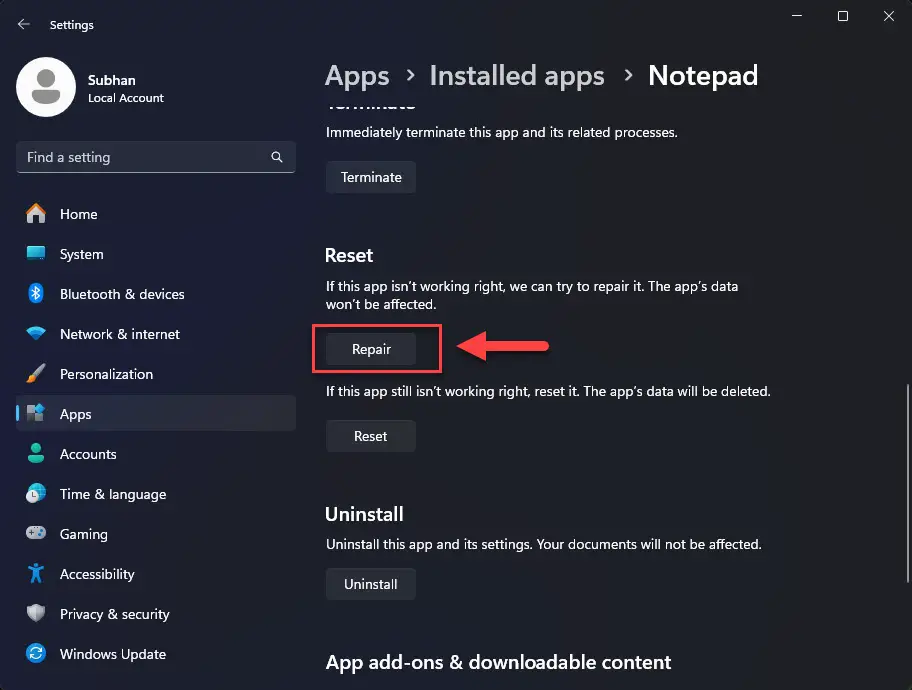The width and height of the screenshot is (912, 690).
Task: Close the Settings window
Action: click(889, 16)
